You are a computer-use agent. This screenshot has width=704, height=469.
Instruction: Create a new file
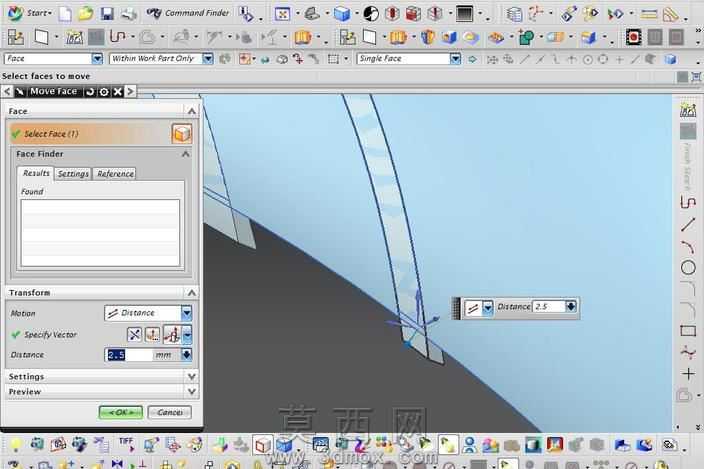pos(65,14)
